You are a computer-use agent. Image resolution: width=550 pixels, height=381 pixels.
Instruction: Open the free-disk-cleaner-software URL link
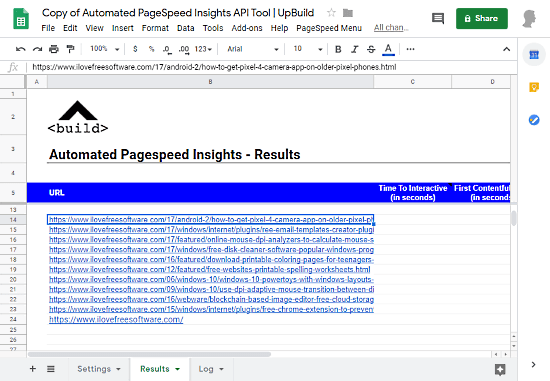pos(211,249)
